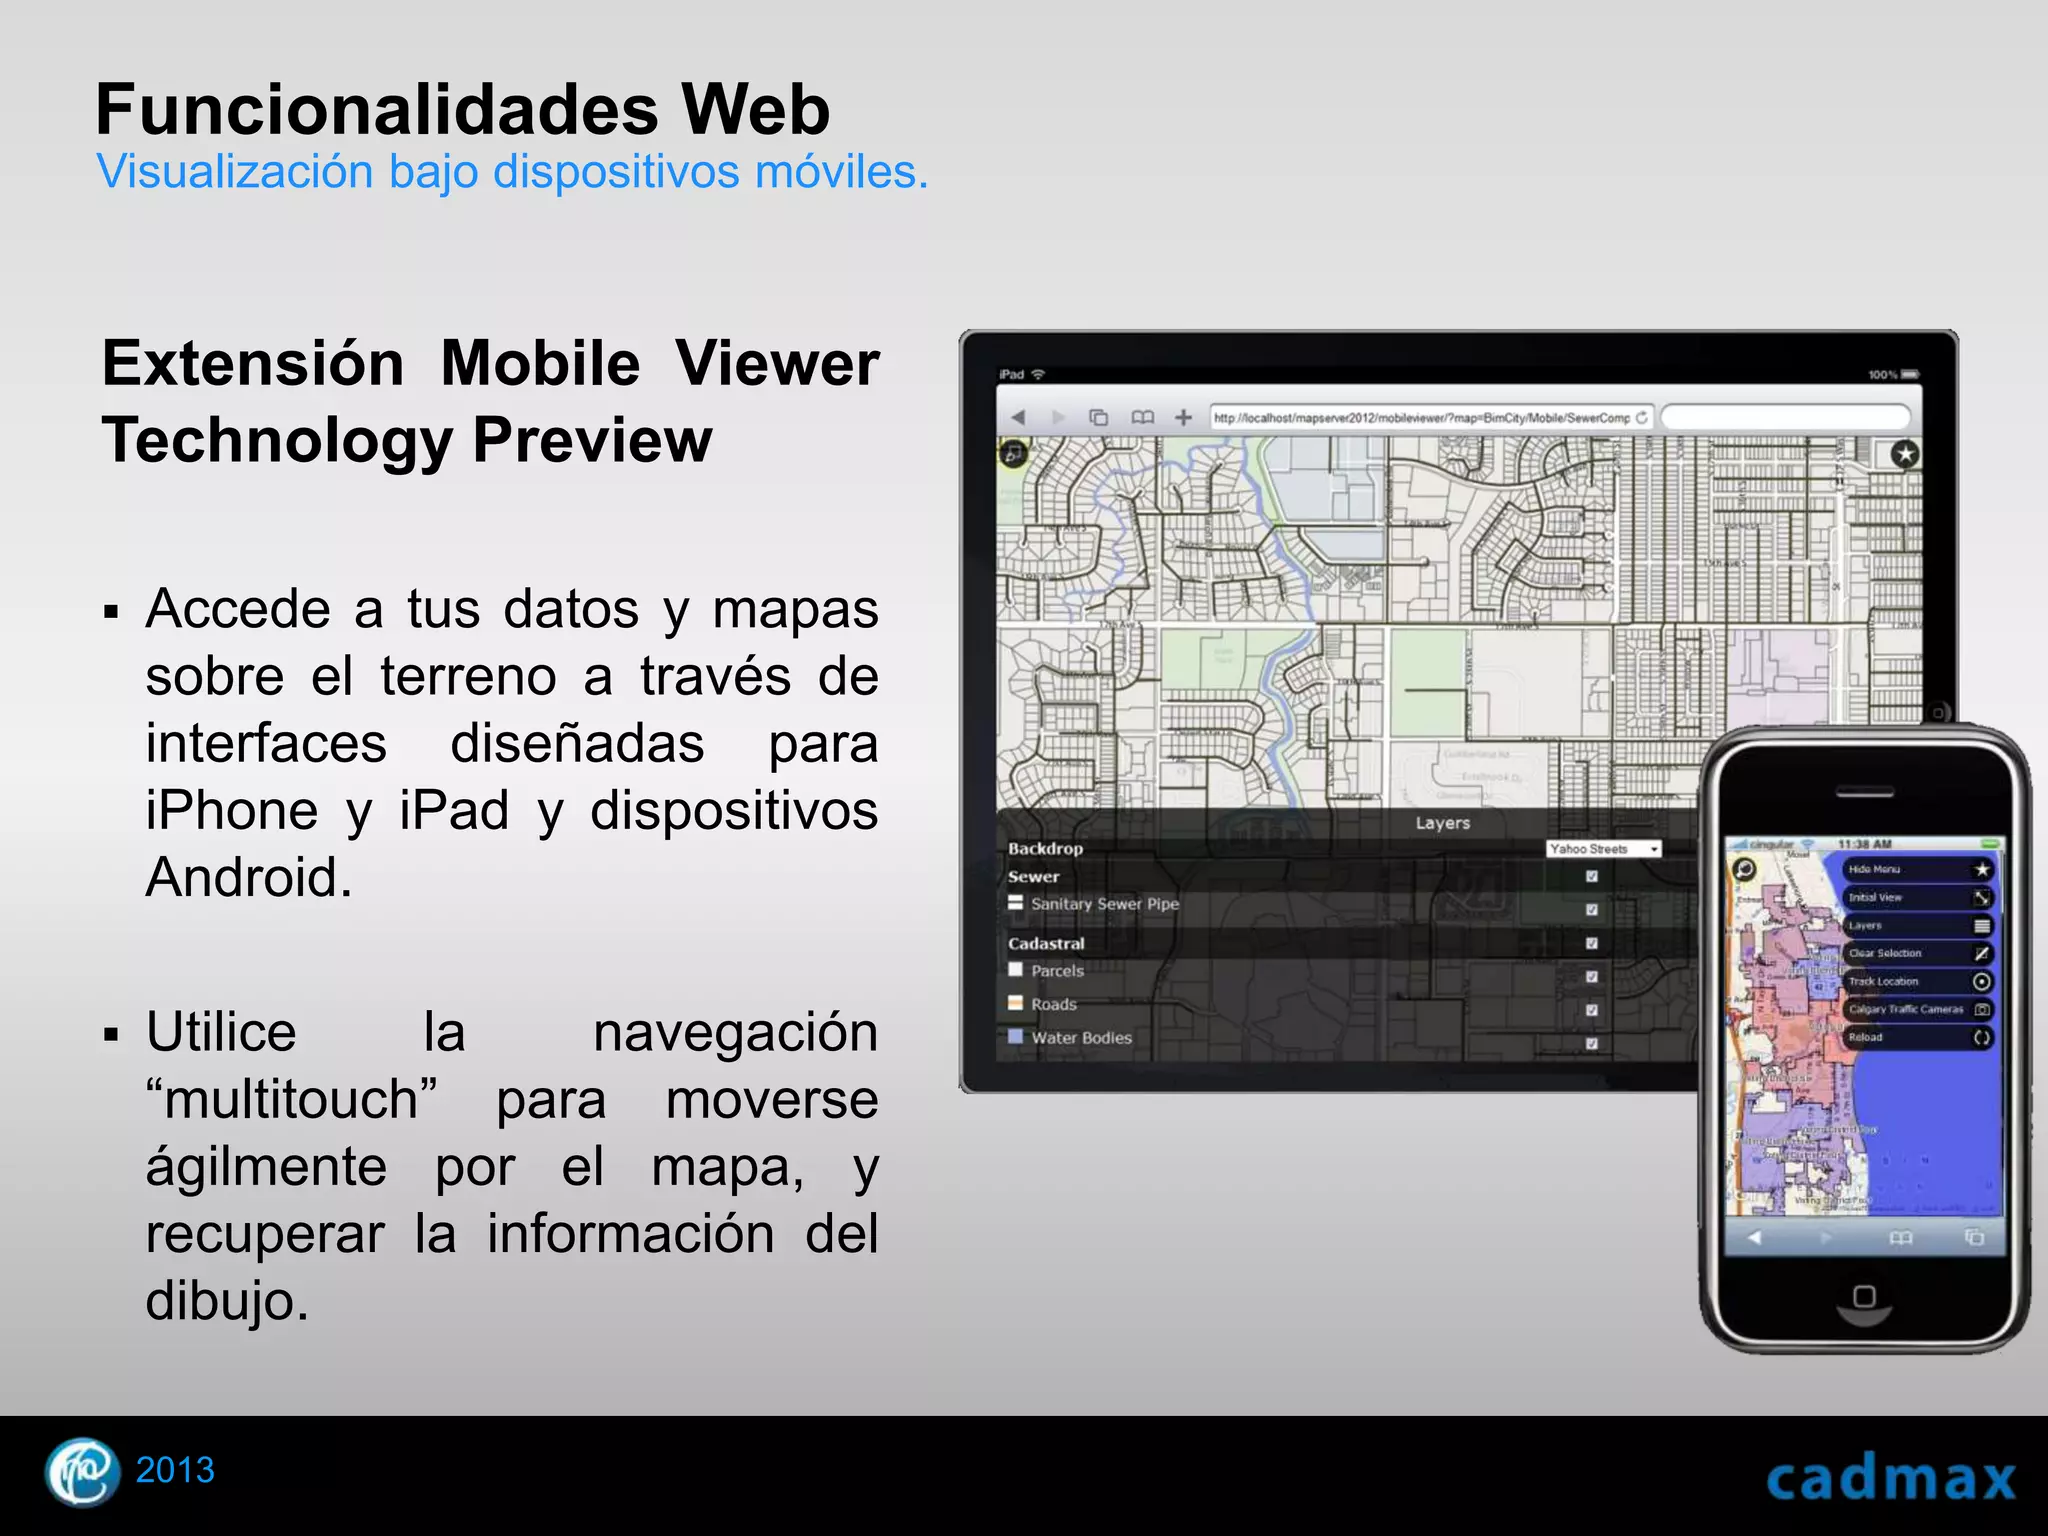This screenshot has height=1536, width=2048.
Task: Toggle the Water Bodies layer checkbox
Action: [1592, 1044]
